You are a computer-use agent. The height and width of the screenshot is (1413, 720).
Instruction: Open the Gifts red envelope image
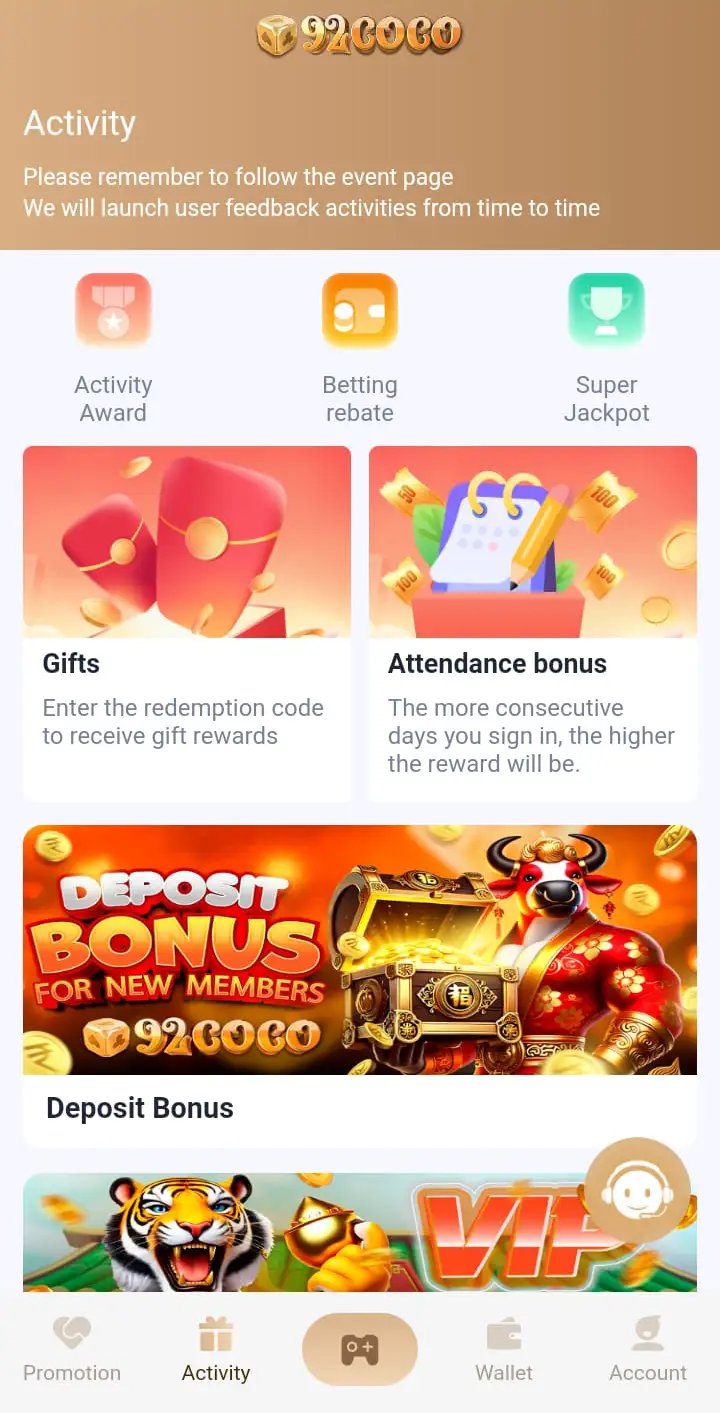click(x=187, y=542)
